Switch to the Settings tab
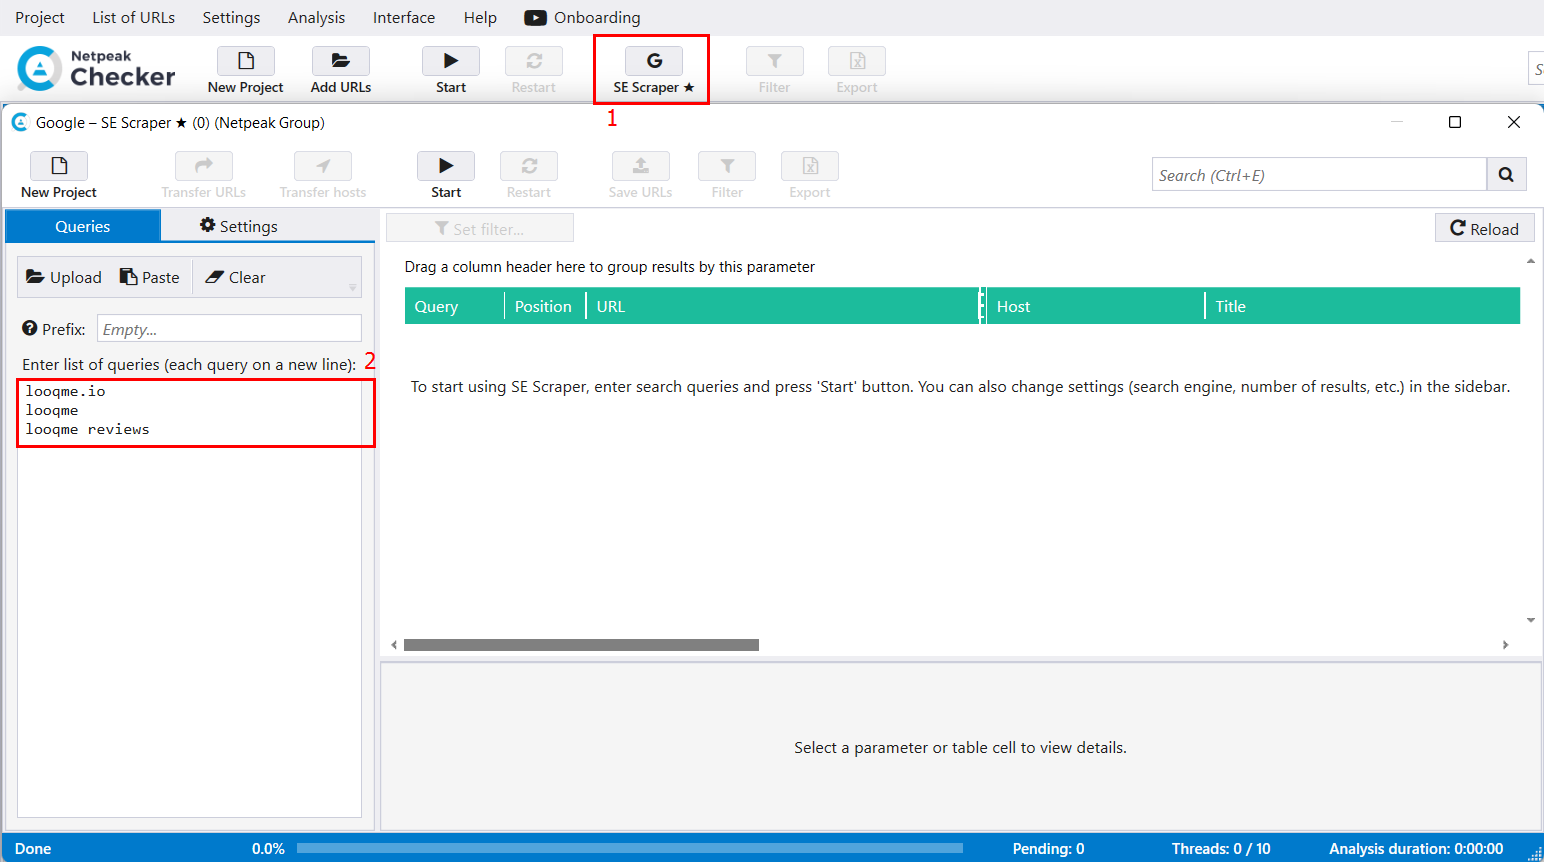1544x862 pixels. [x=239, y=226]
